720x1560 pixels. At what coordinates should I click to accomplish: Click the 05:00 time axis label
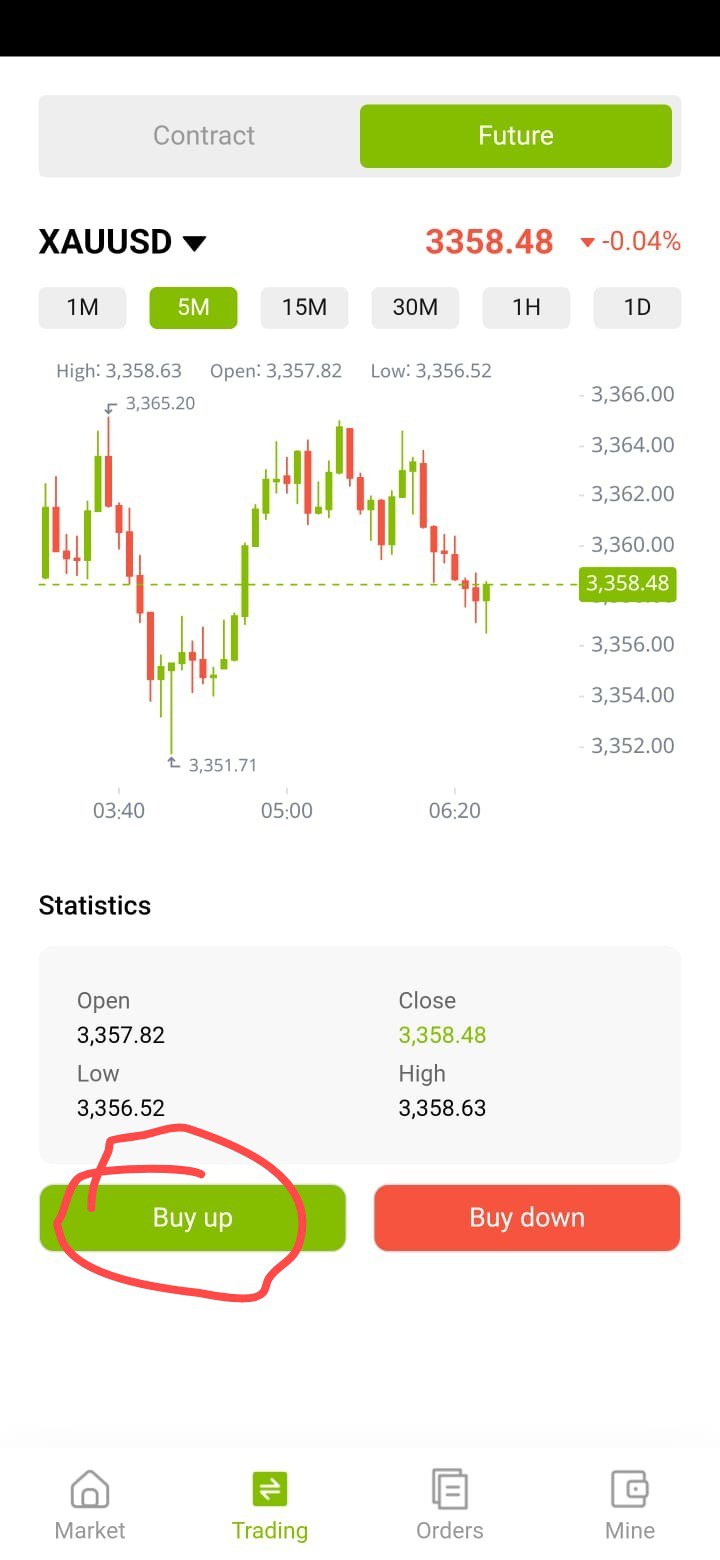(x=287, y=811)
